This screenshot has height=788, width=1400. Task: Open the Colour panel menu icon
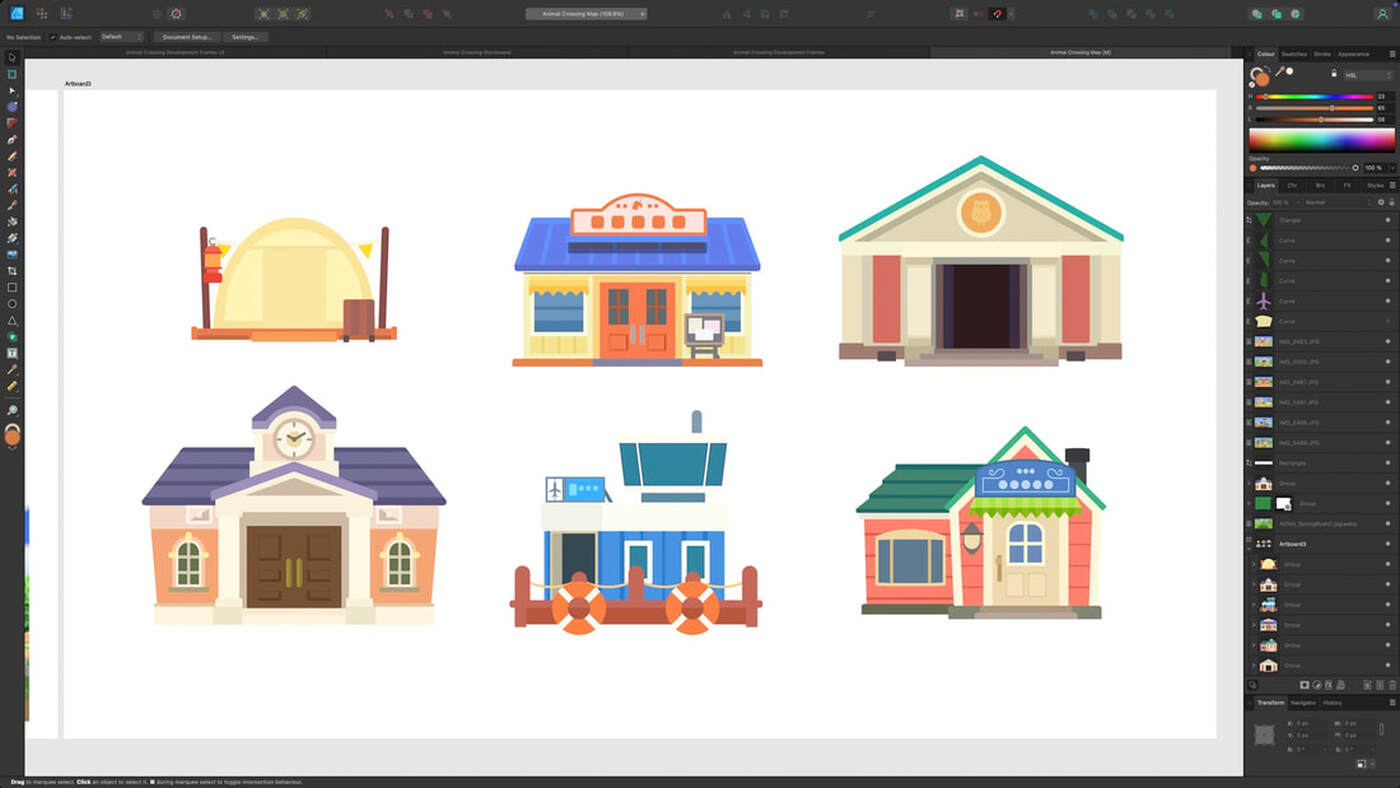pyautogui.click(x=1392, y=53)
